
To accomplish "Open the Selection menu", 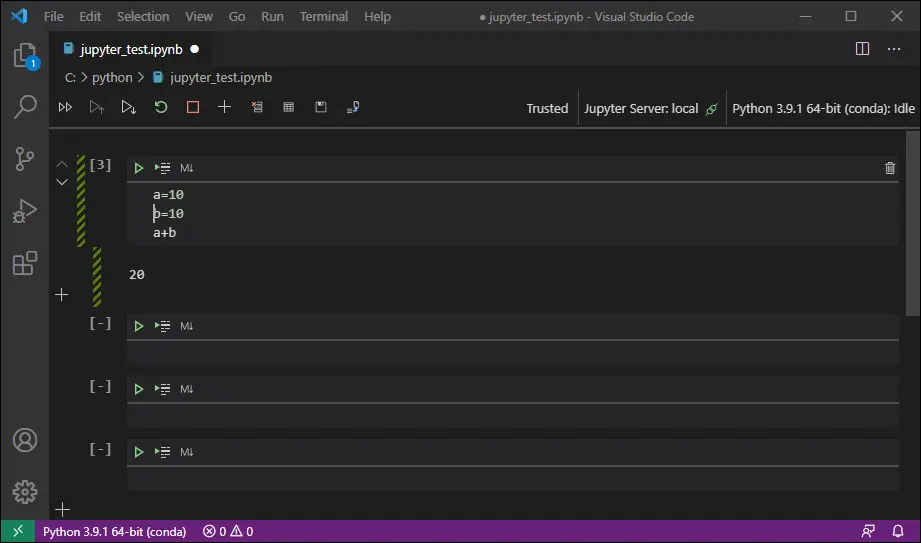I will pyautogui.click(x=143, y=16).
